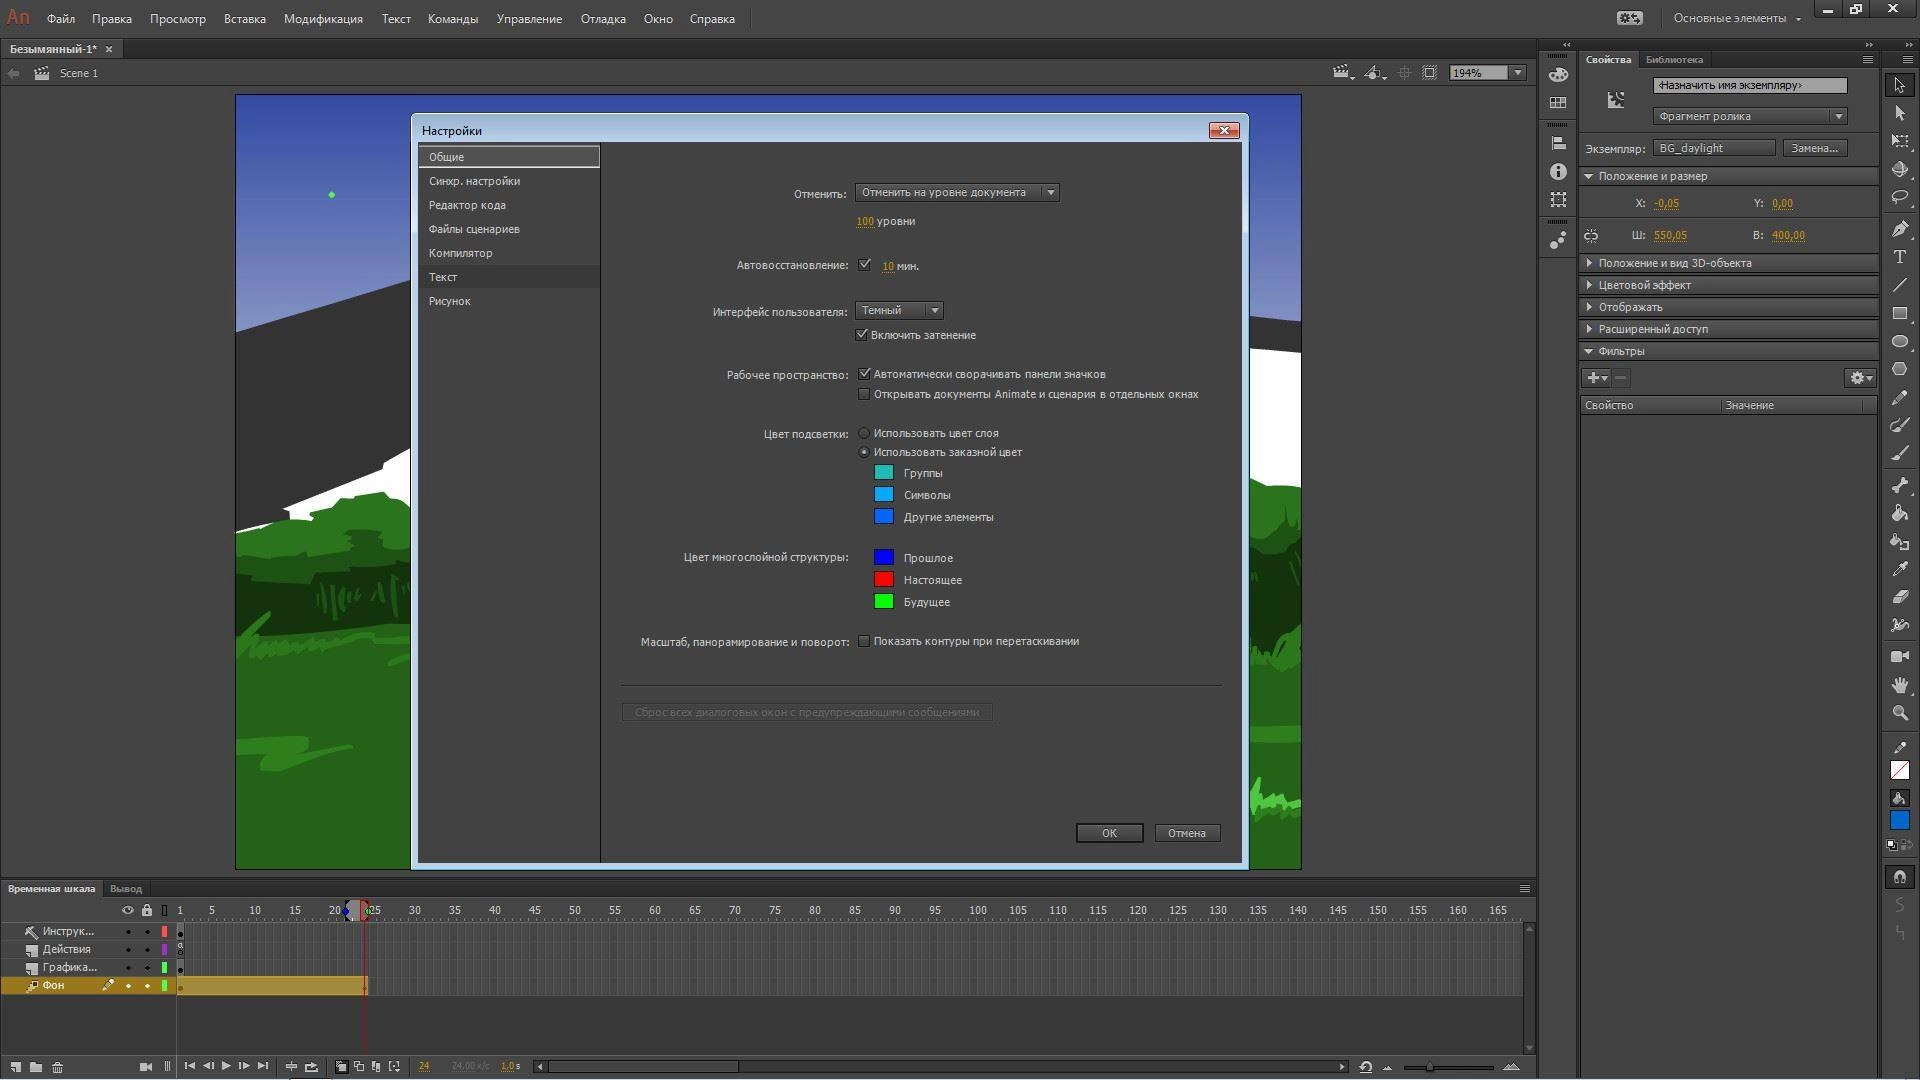1920x1080 pixels.
Task: Select the Camera tool in tools panel
Action: (1900, 656)
